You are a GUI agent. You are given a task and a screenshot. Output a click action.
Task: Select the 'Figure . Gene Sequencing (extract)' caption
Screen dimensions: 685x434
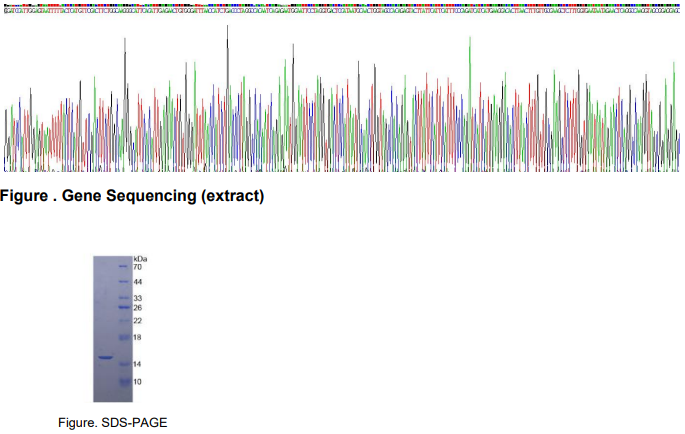(132, 196)
